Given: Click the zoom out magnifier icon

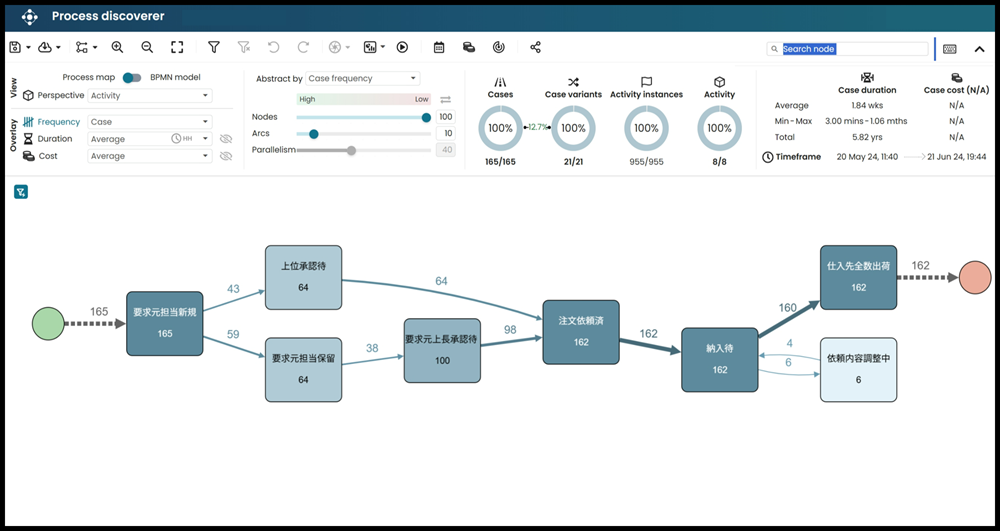Looking at the screenshot, I should pos(147,47).
